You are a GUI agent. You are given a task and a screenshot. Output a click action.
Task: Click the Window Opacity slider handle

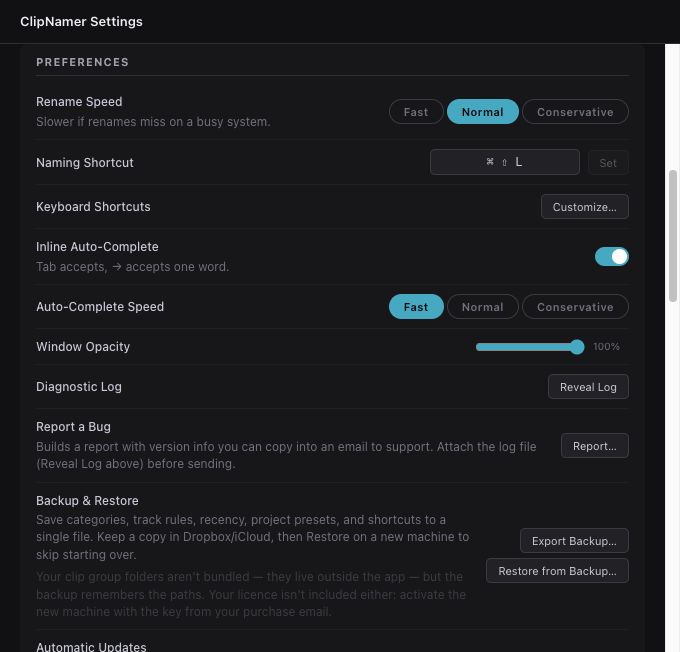point(577,347)
